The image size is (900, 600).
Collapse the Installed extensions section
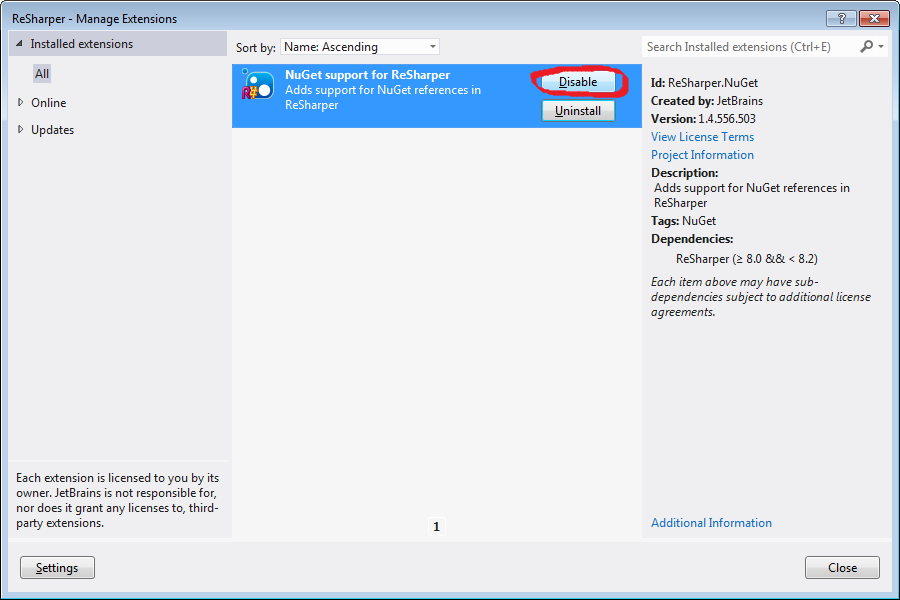click(x=19, y=44)
